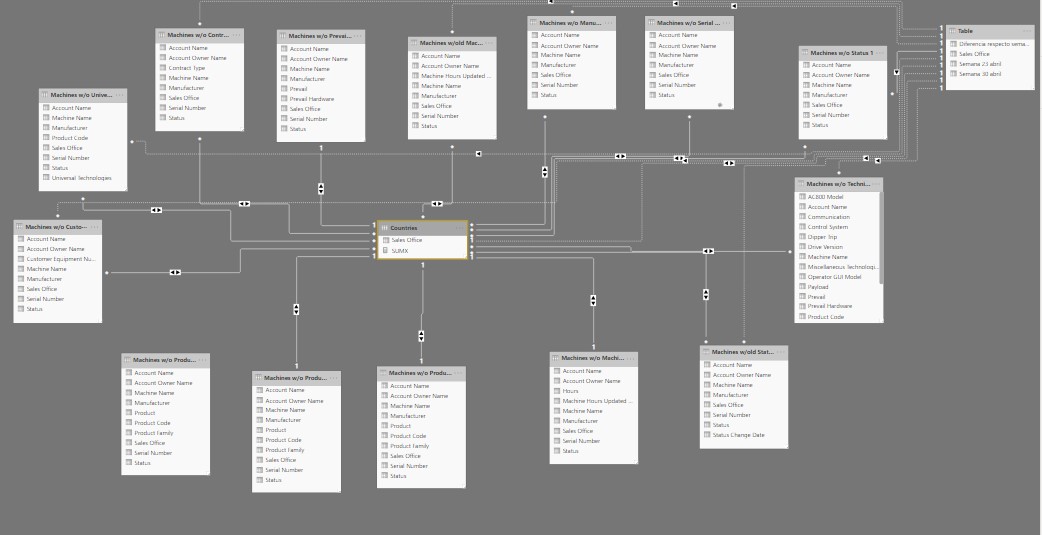This screenshot has width=1042, height=535.
Task: Click filter arrow on Machines w/o Unive relationship line
Action: [x=156, y=210]
